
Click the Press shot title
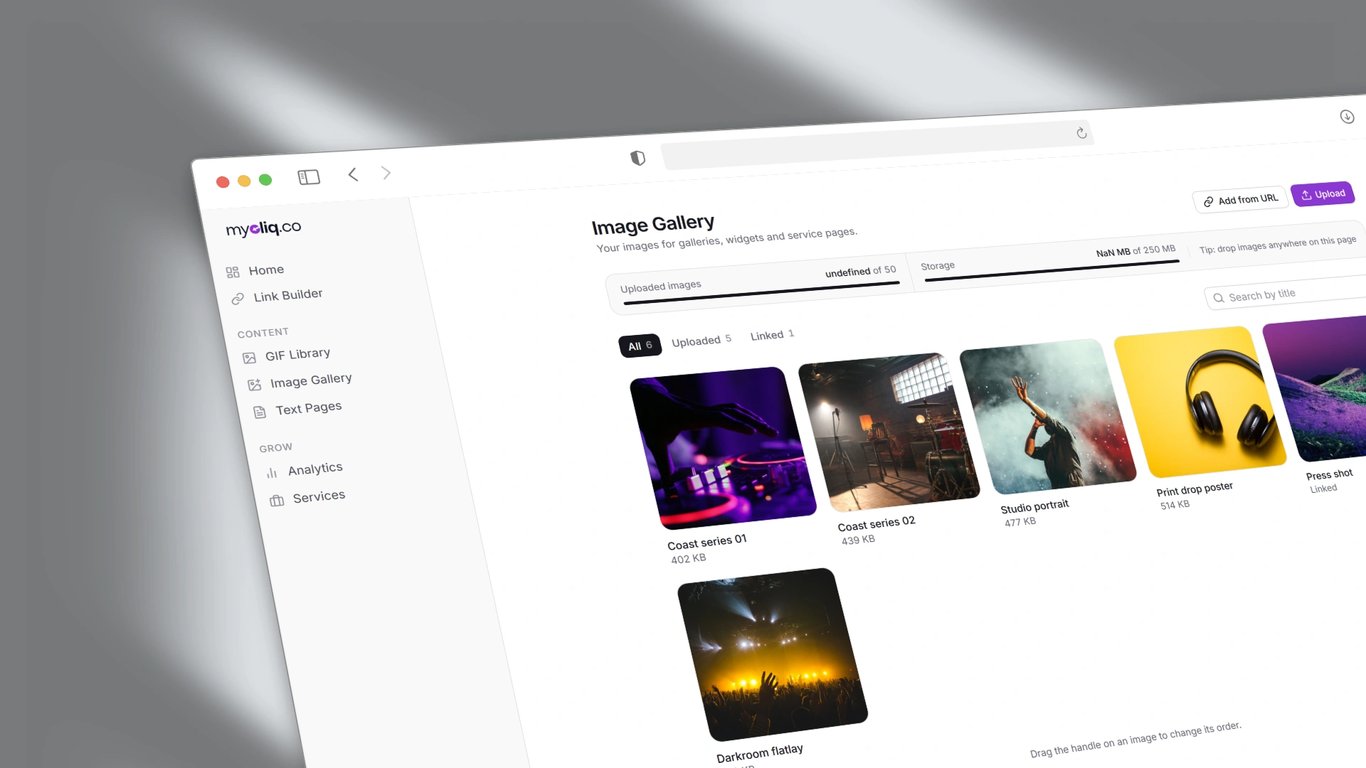pos(1329,475)
